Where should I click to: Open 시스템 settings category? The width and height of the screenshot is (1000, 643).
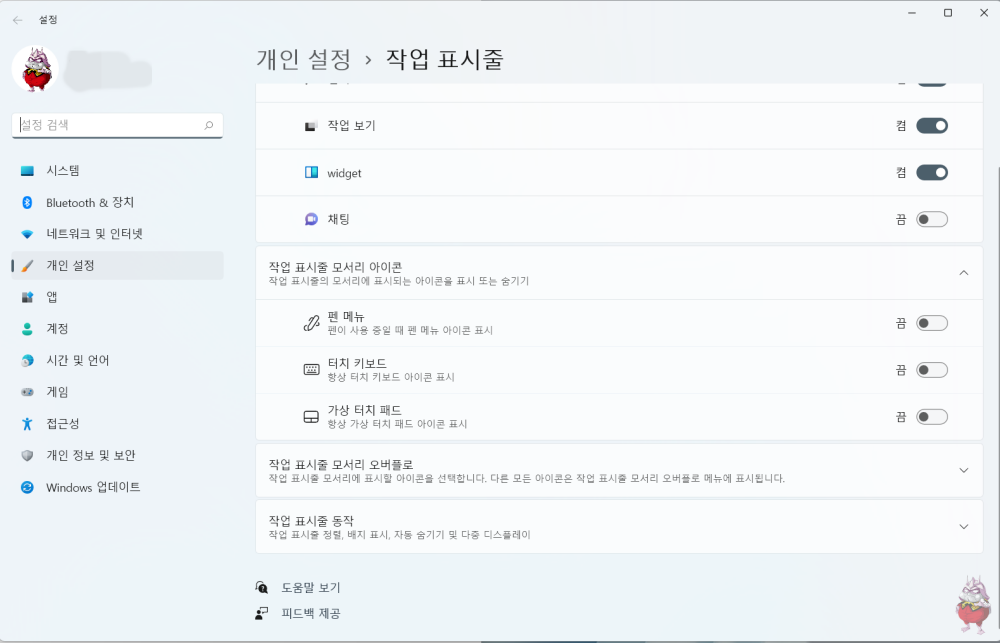coord(117,170)
